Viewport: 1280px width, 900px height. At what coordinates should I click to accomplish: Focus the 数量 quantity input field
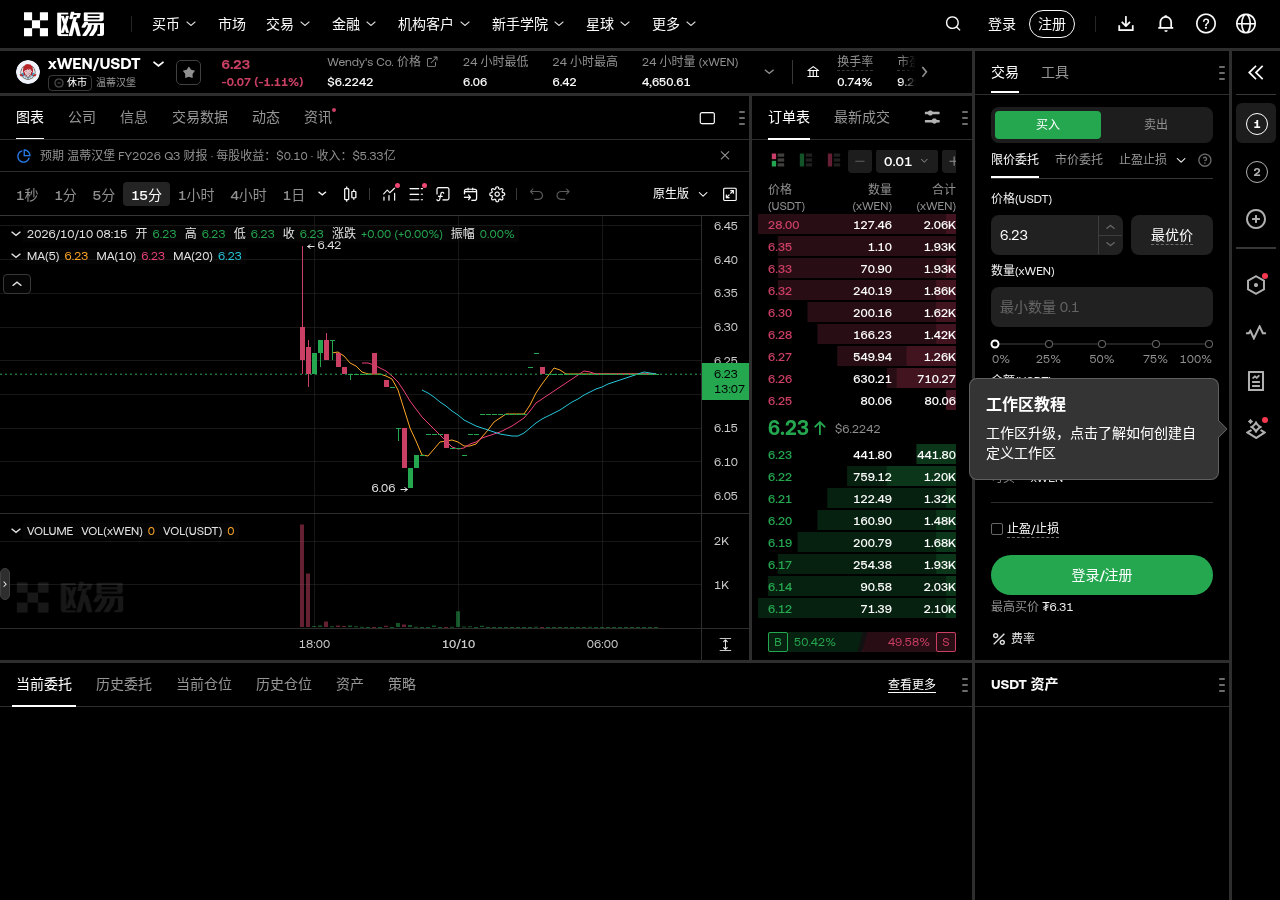(1102, 307)
